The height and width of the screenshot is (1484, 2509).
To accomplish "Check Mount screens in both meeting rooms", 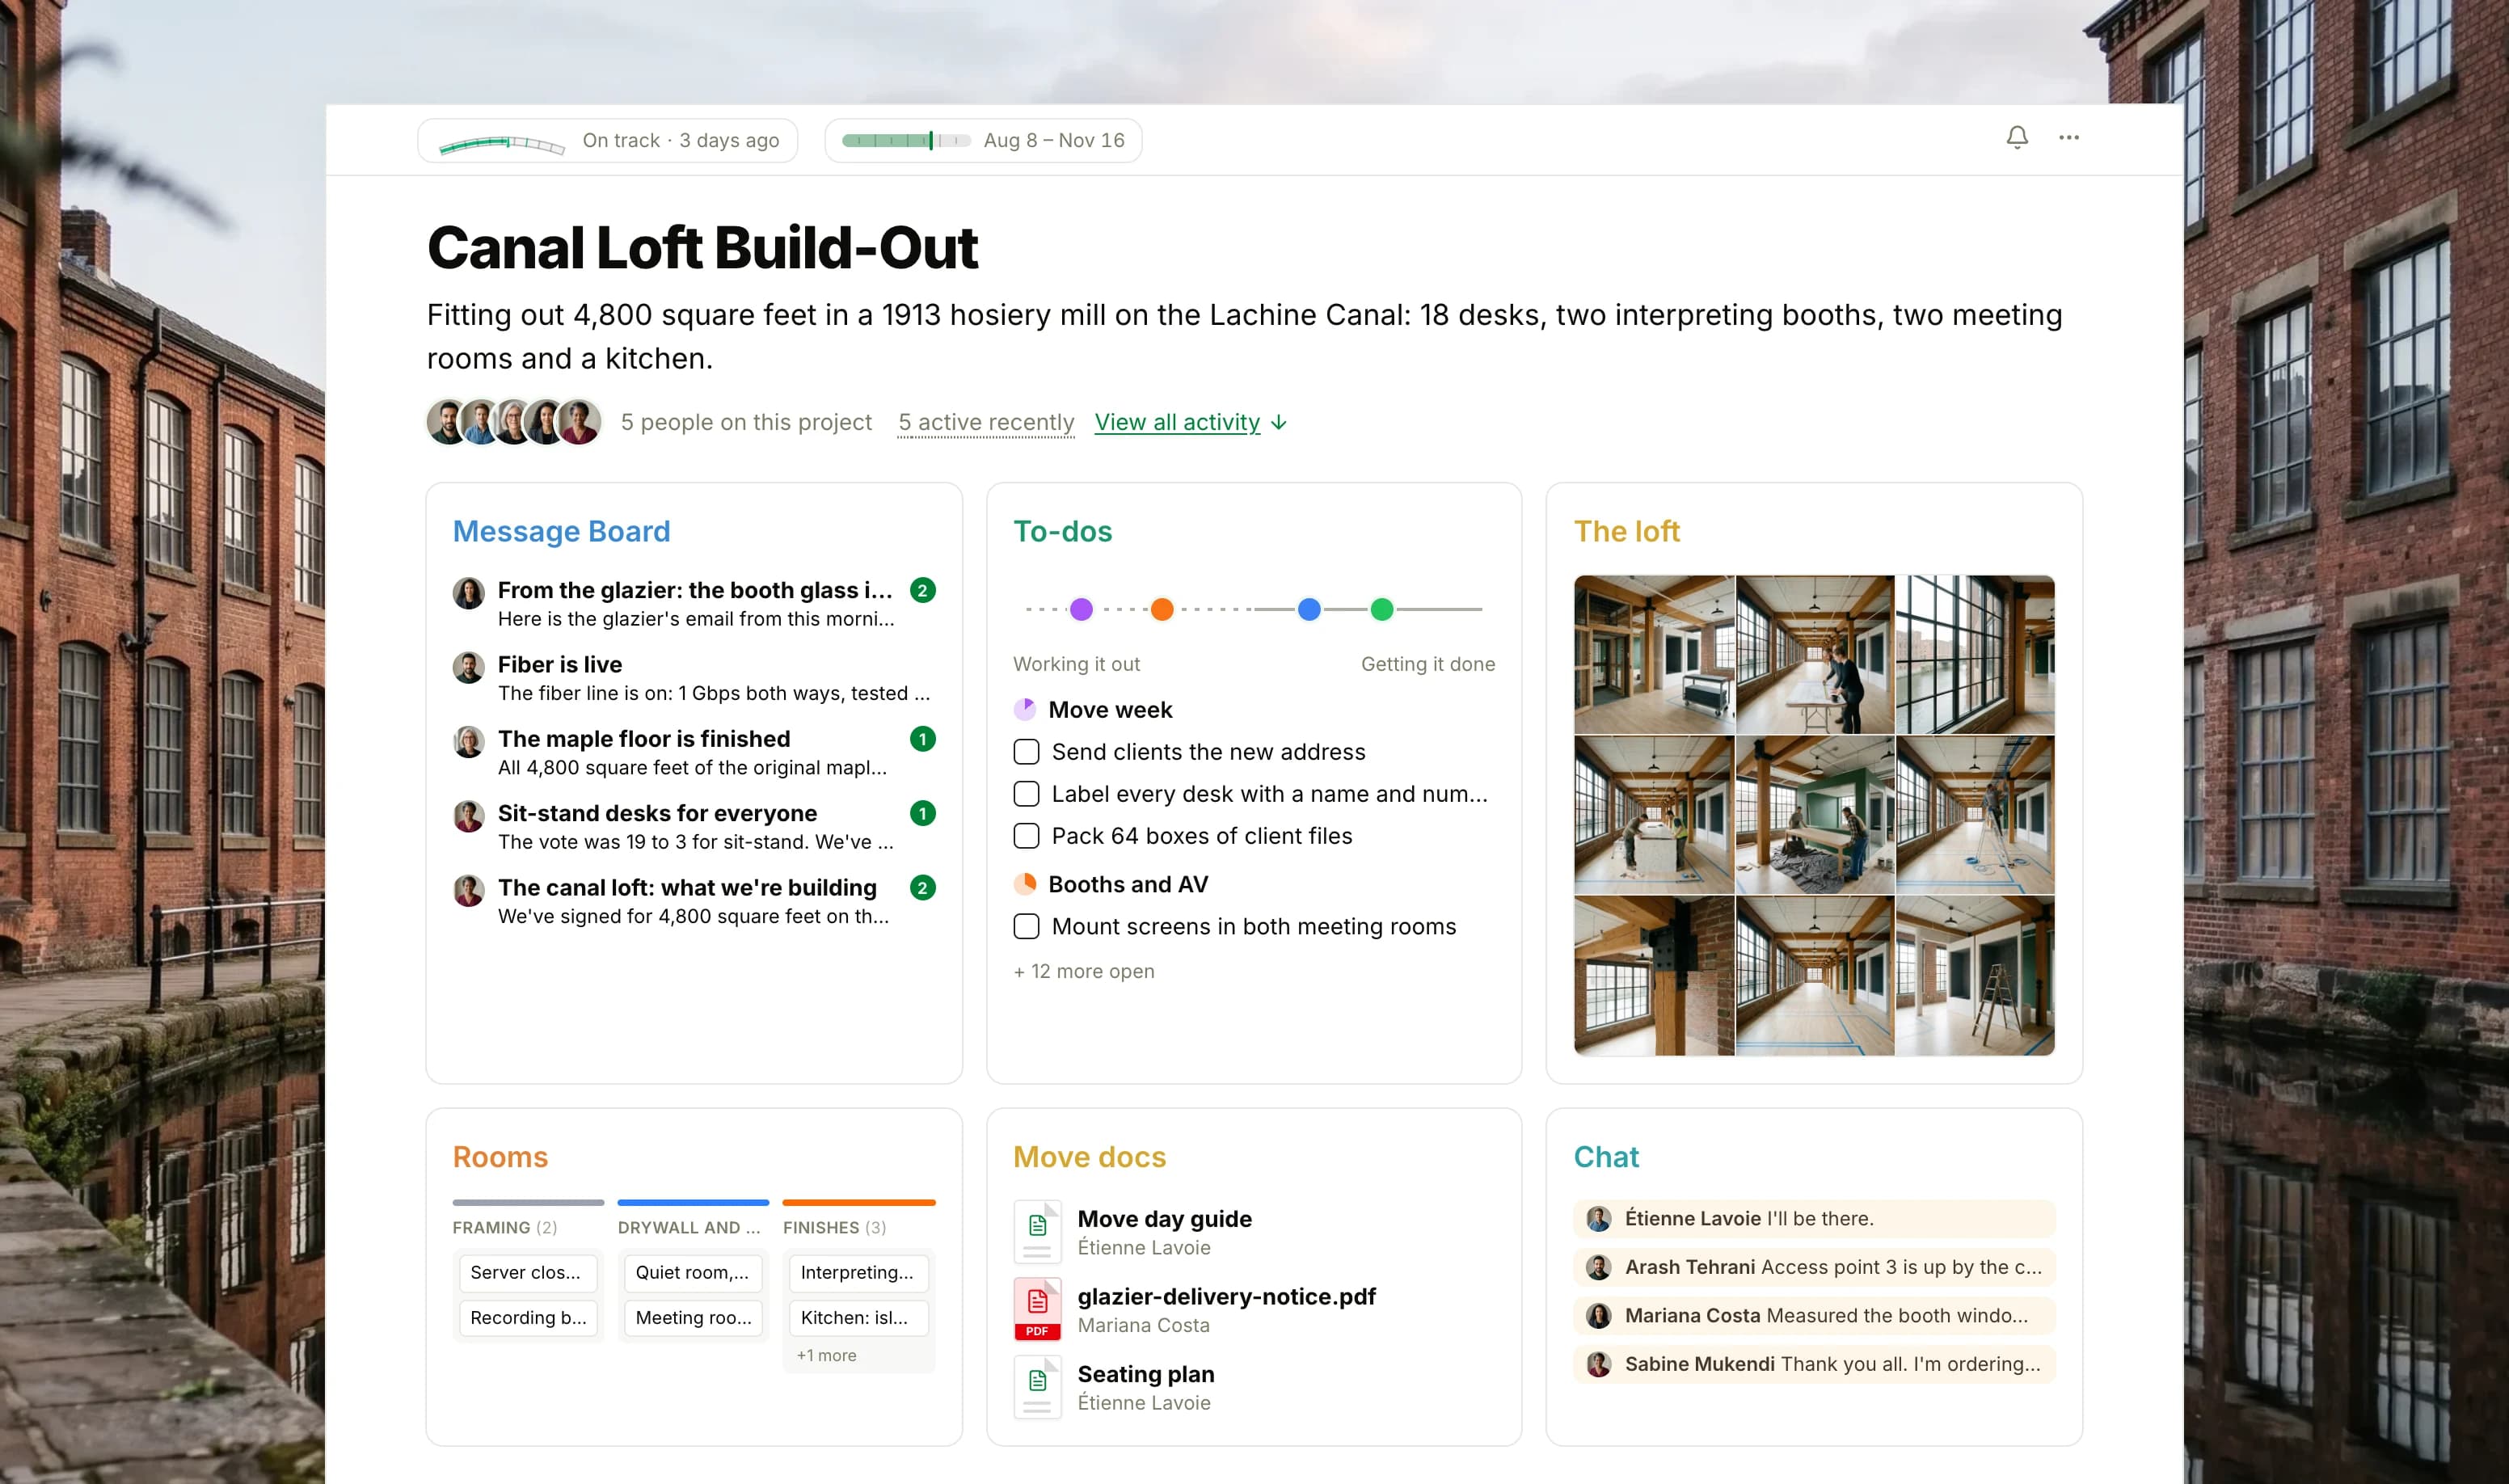I will tap(1027, 926).
